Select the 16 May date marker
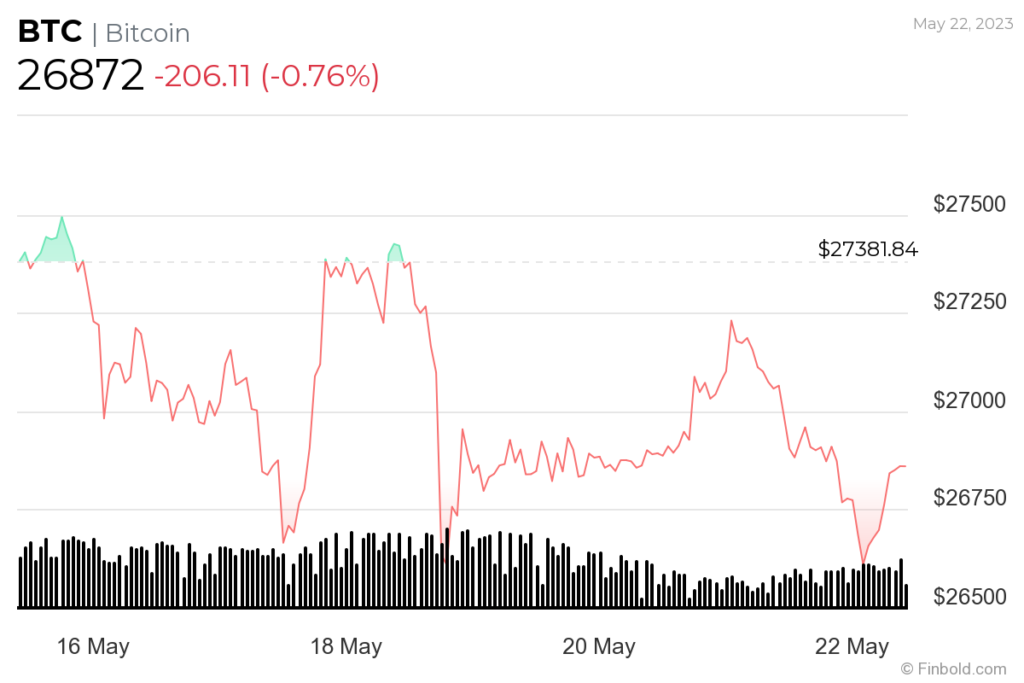Image resolution: width=1024 pixels, height=683 pixels. pos(94,647)
